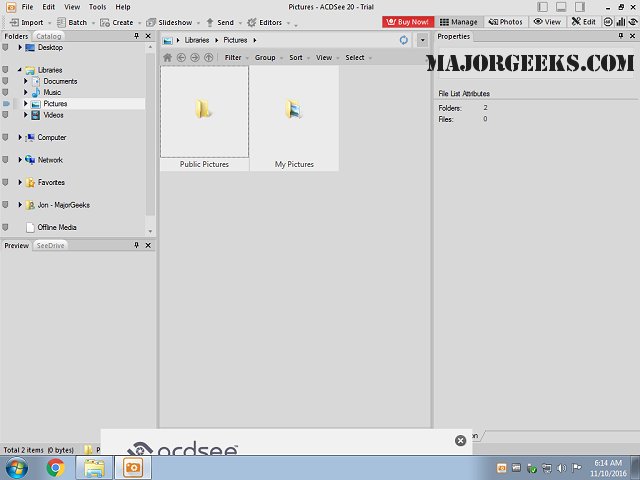Toggle Easy-Select marker for Offline Media
Image resolution: width=640 pixels, height=480 pixels.
5,227
